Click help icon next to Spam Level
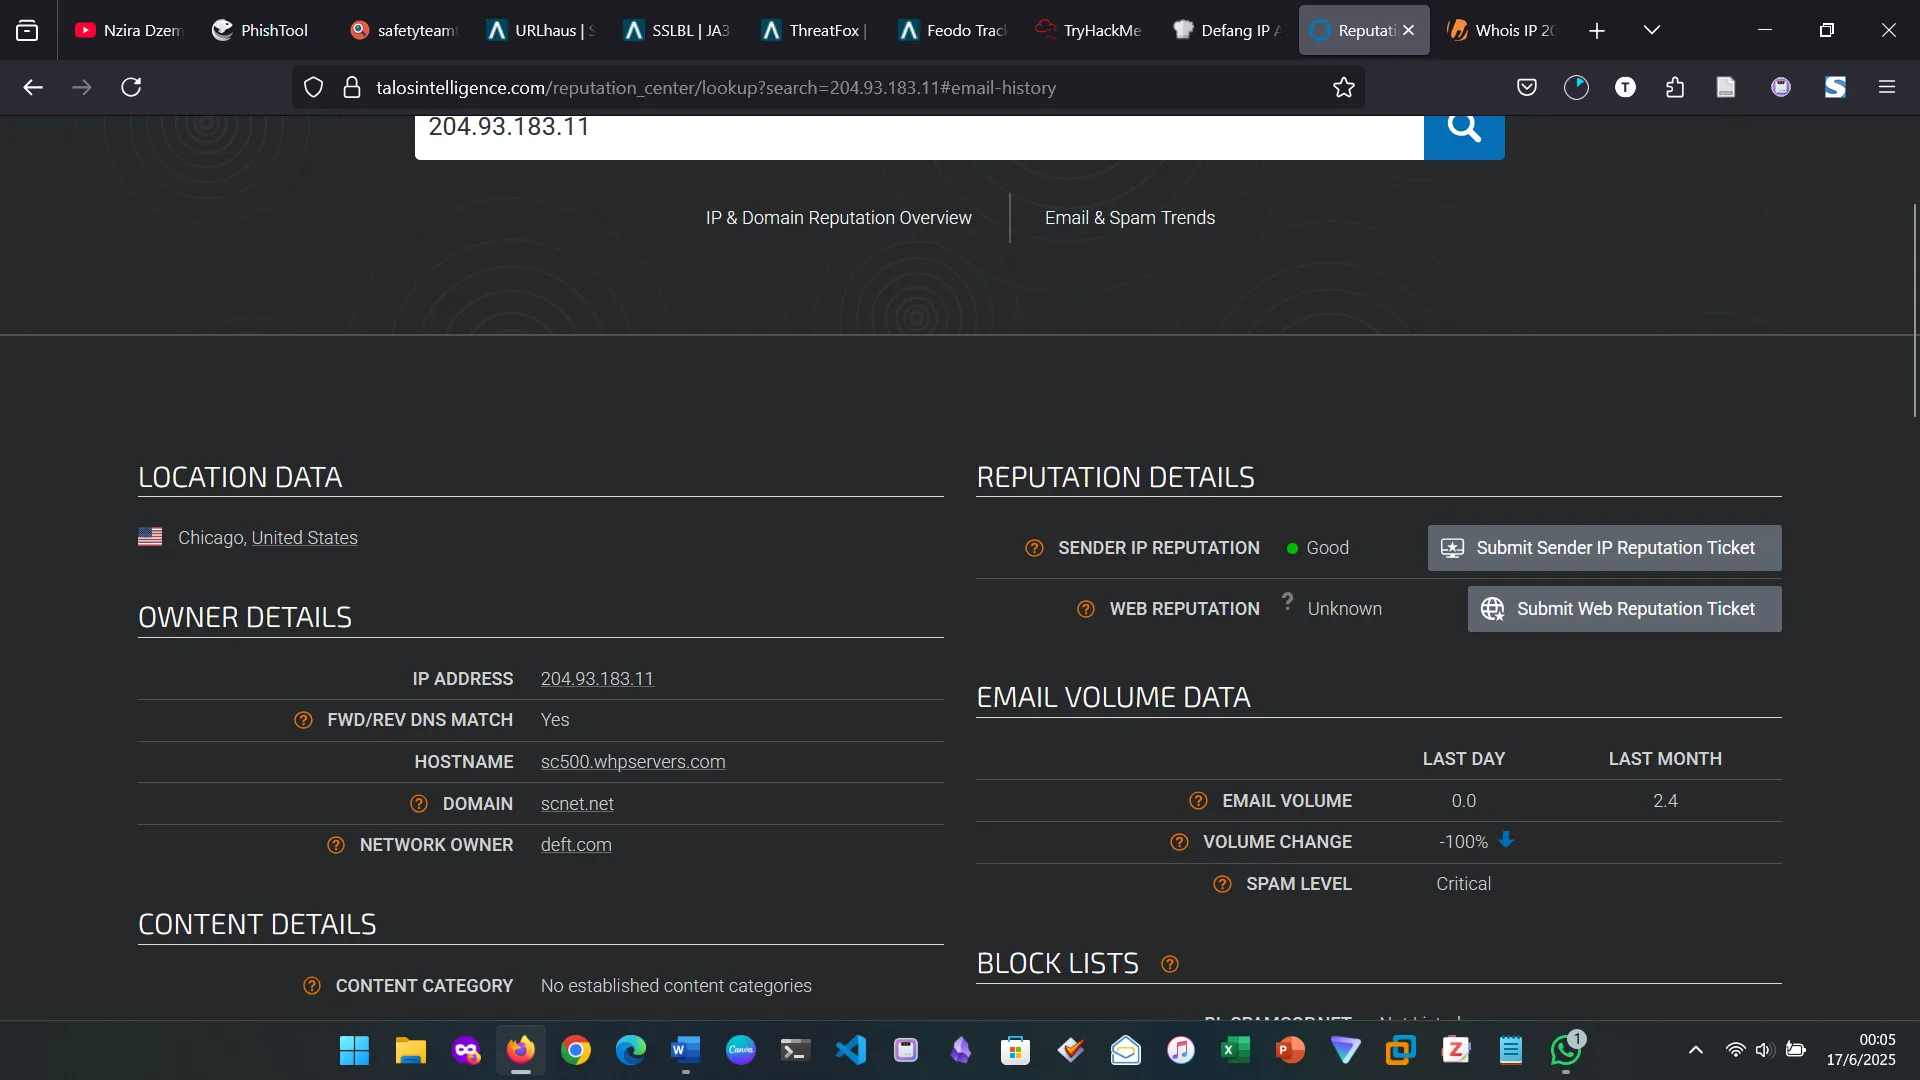Viewport: 1920px width, 1080px height. [x=1222, y=884]
